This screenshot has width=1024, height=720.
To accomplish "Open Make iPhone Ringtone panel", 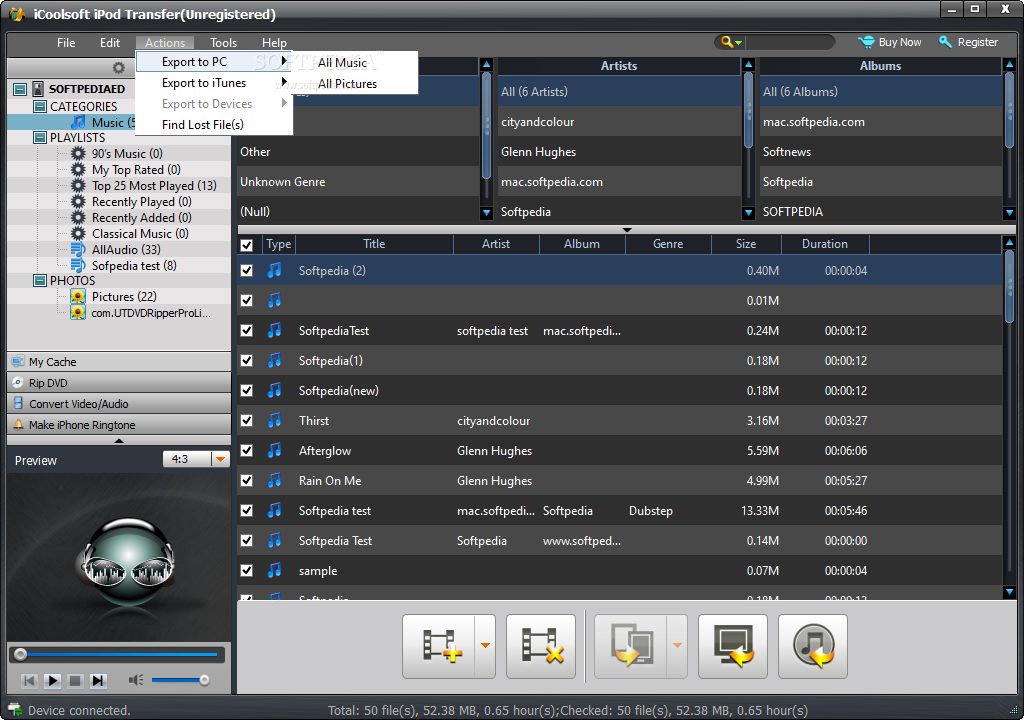I will pos(119,424).
